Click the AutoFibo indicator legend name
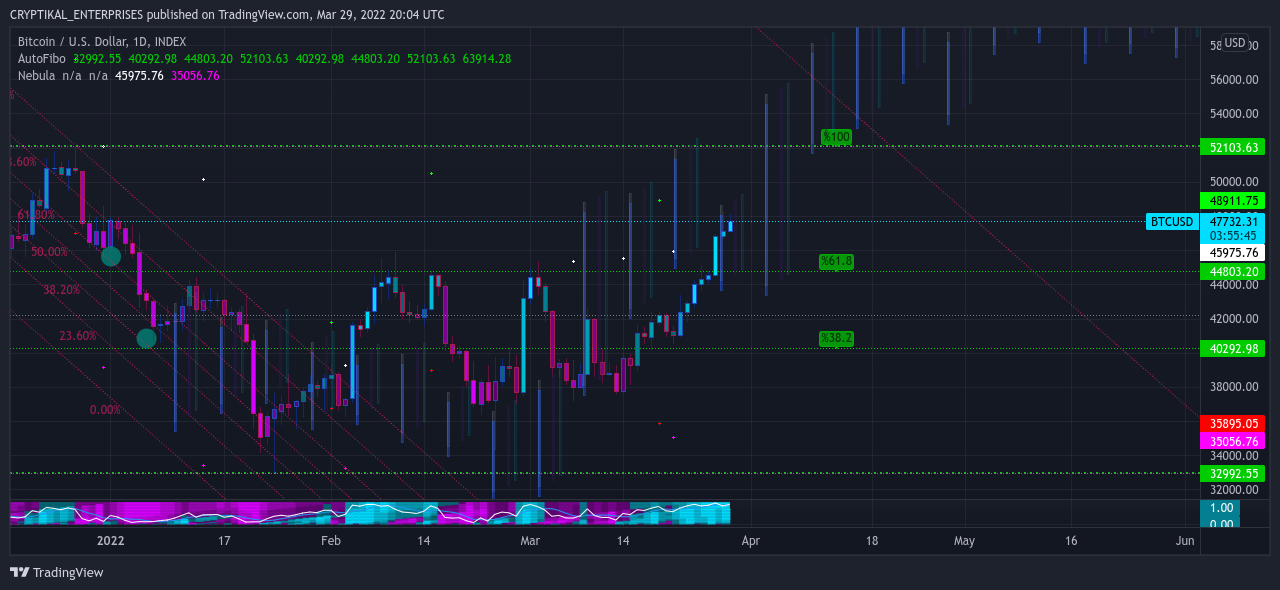This screenshot has height=590, width=1280. coord(42,59)
